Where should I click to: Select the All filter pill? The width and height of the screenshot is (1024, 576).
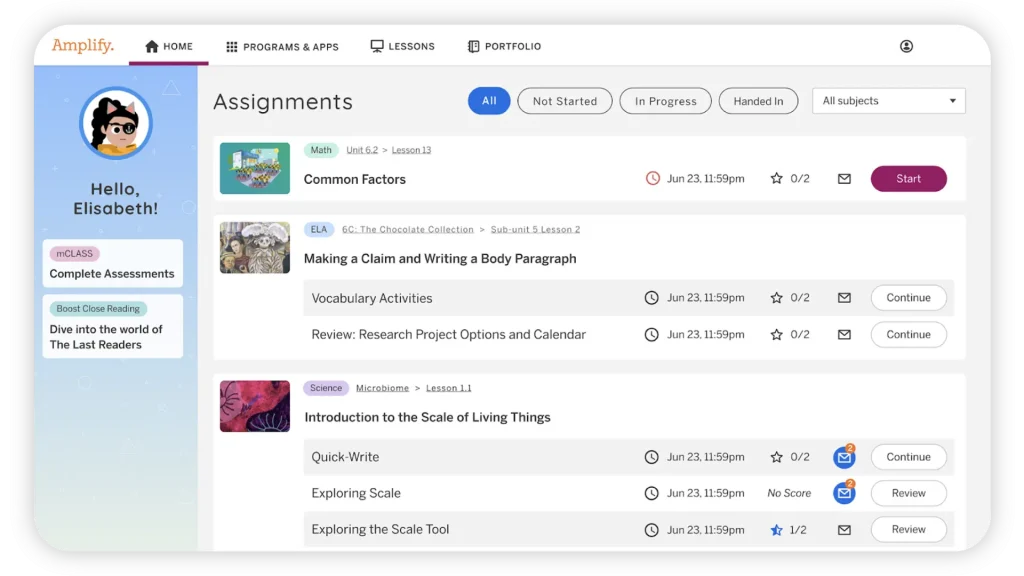point(488,101)
